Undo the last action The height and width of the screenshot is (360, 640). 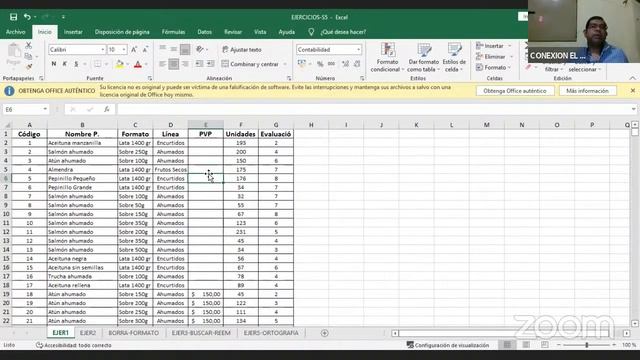27,17
